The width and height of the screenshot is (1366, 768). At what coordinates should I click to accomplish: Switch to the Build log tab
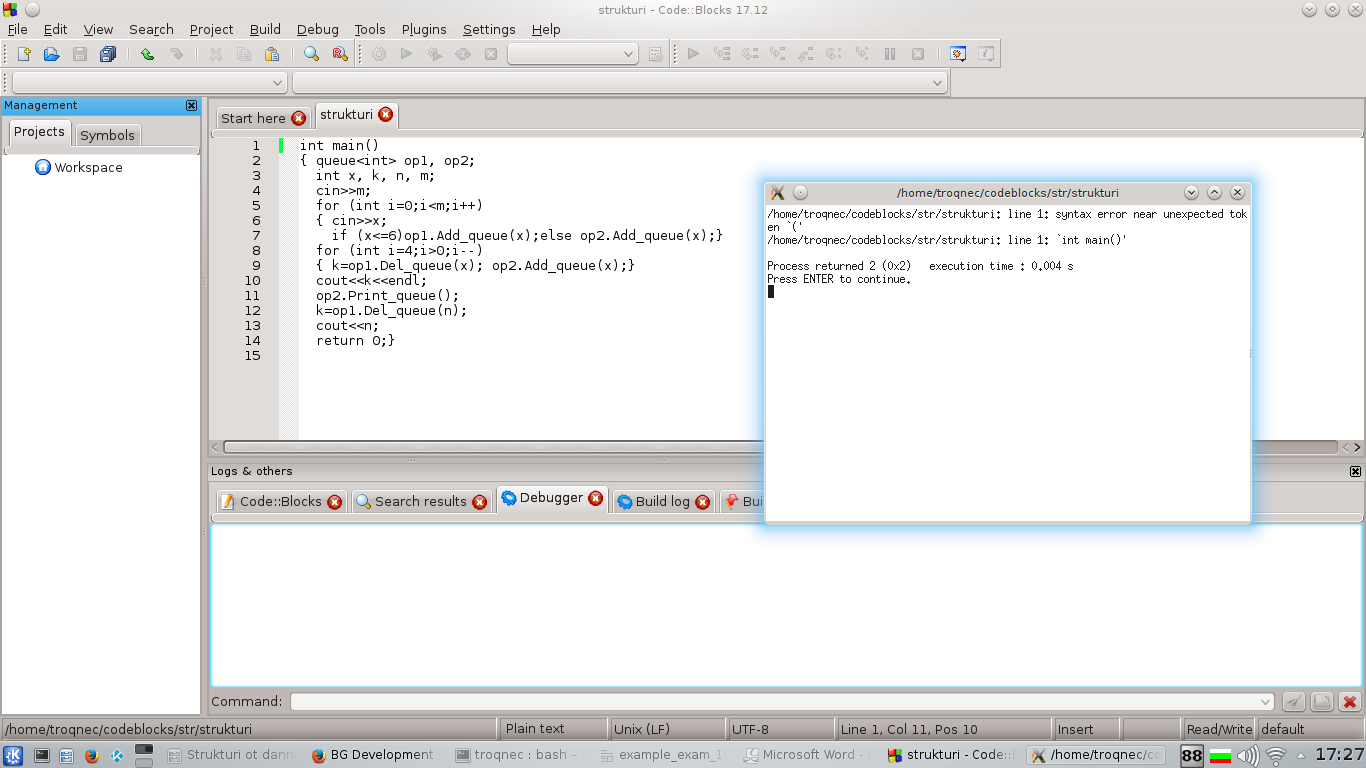(662, 501)
